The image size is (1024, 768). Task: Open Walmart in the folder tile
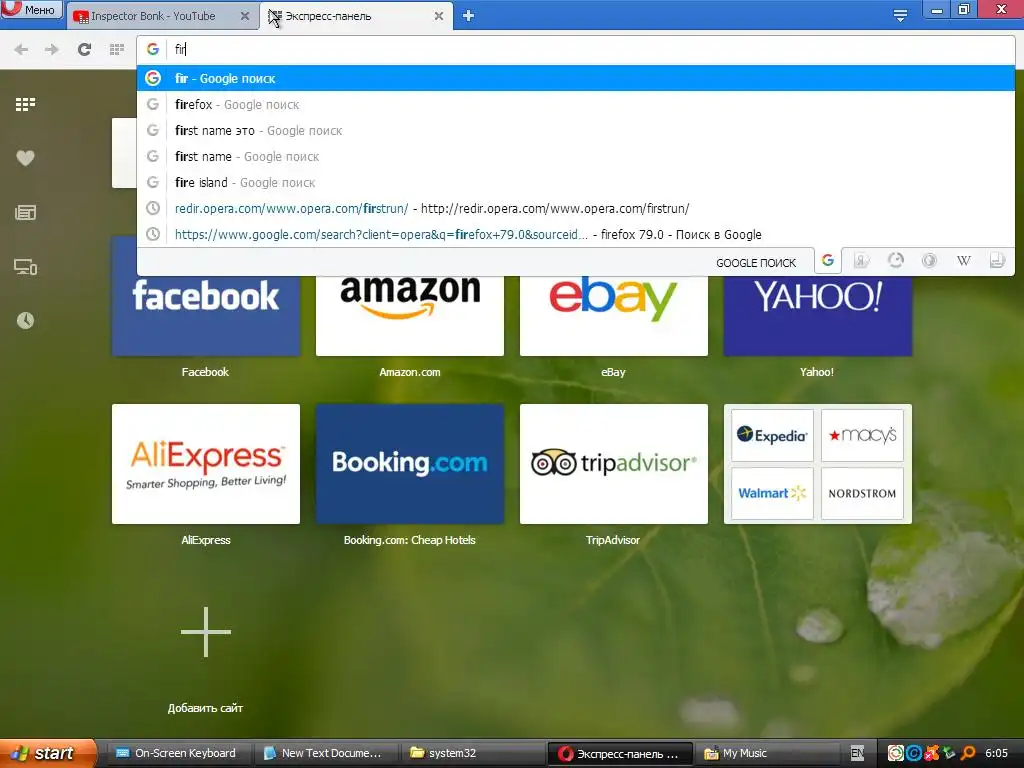coord(772,493)
